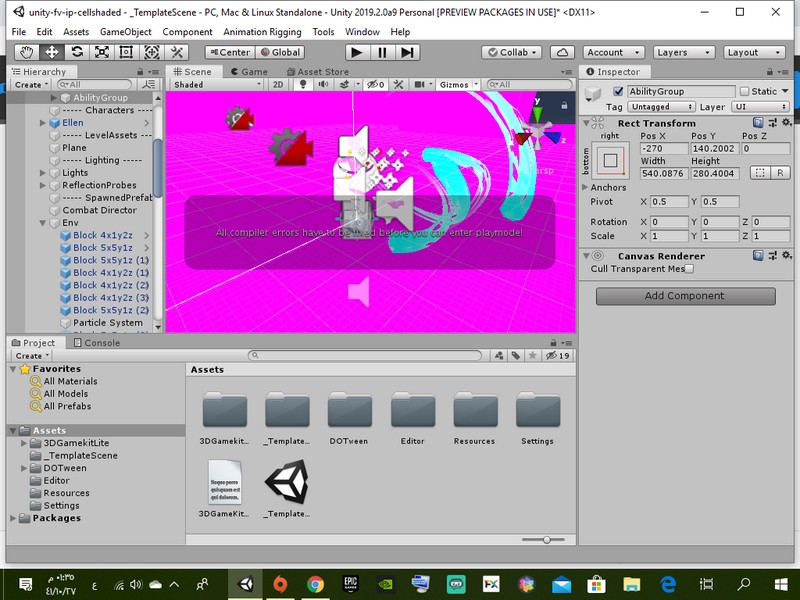This screenshot has width=800, height=600.
Task: Click the Step frame button
Action: (407, 52)
